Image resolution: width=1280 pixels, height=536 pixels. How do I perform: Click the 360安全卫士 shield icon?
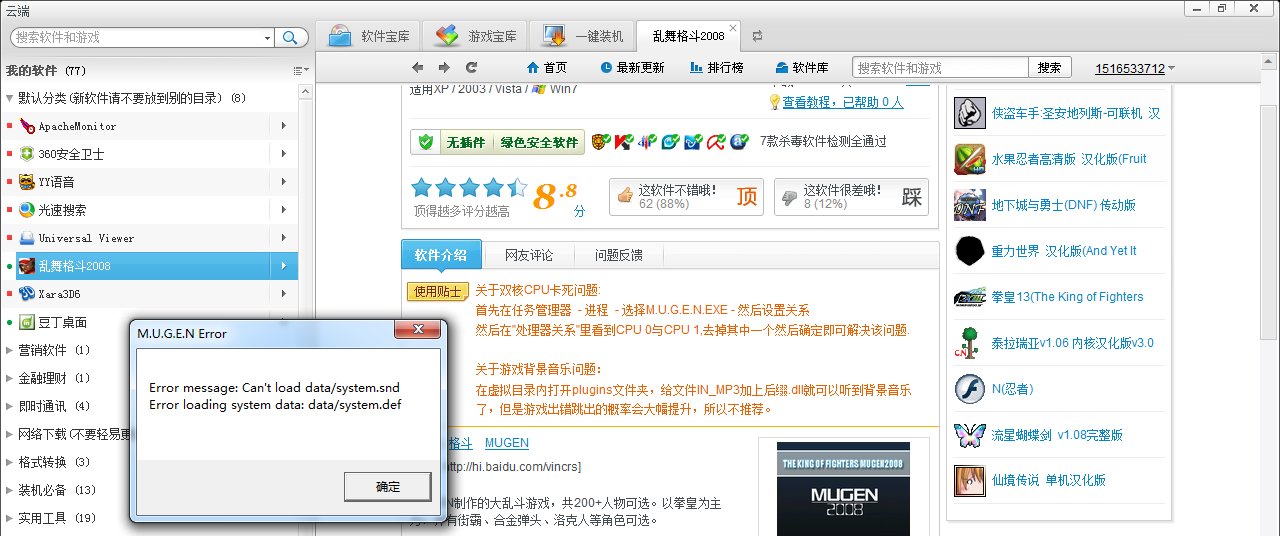pyautogui.click(x=26, y=154)
